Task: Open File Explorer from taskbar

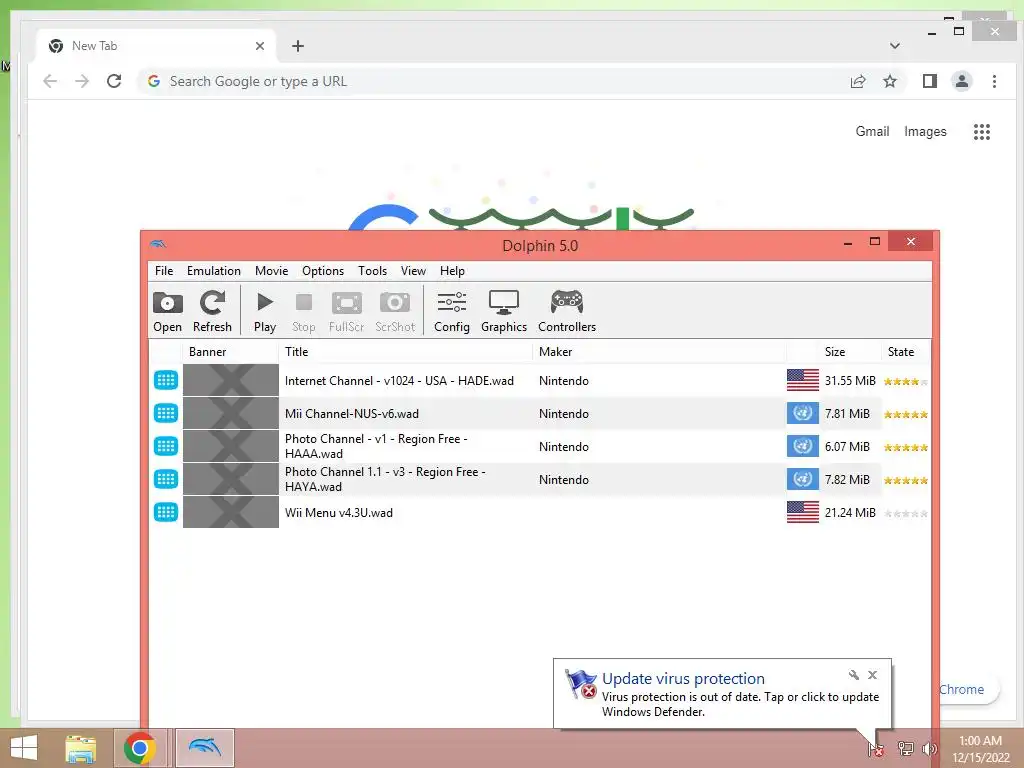Action: (x=81, y=748)
